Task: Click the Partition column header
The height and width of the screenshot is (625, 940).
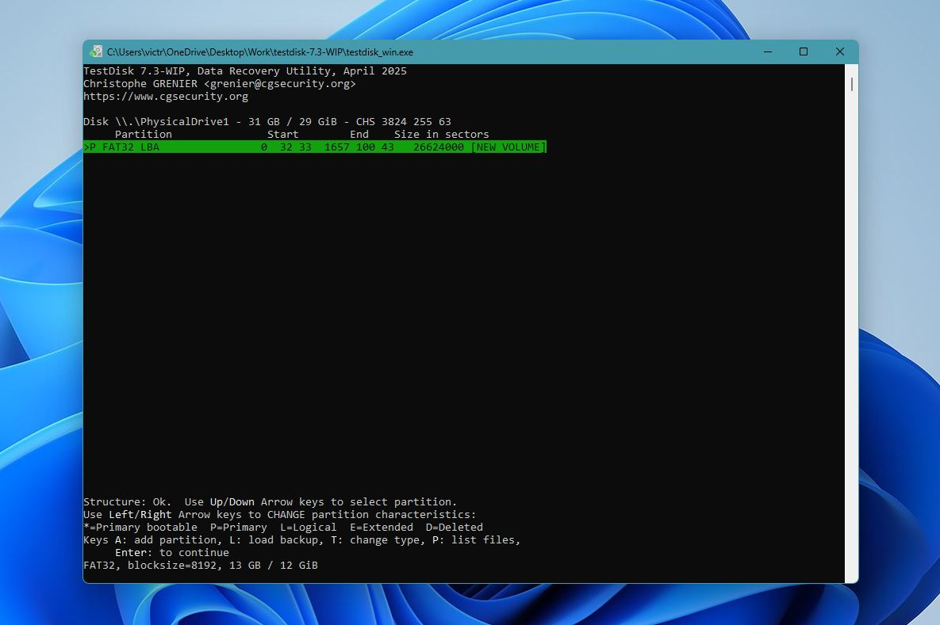Action: point(143,134)
